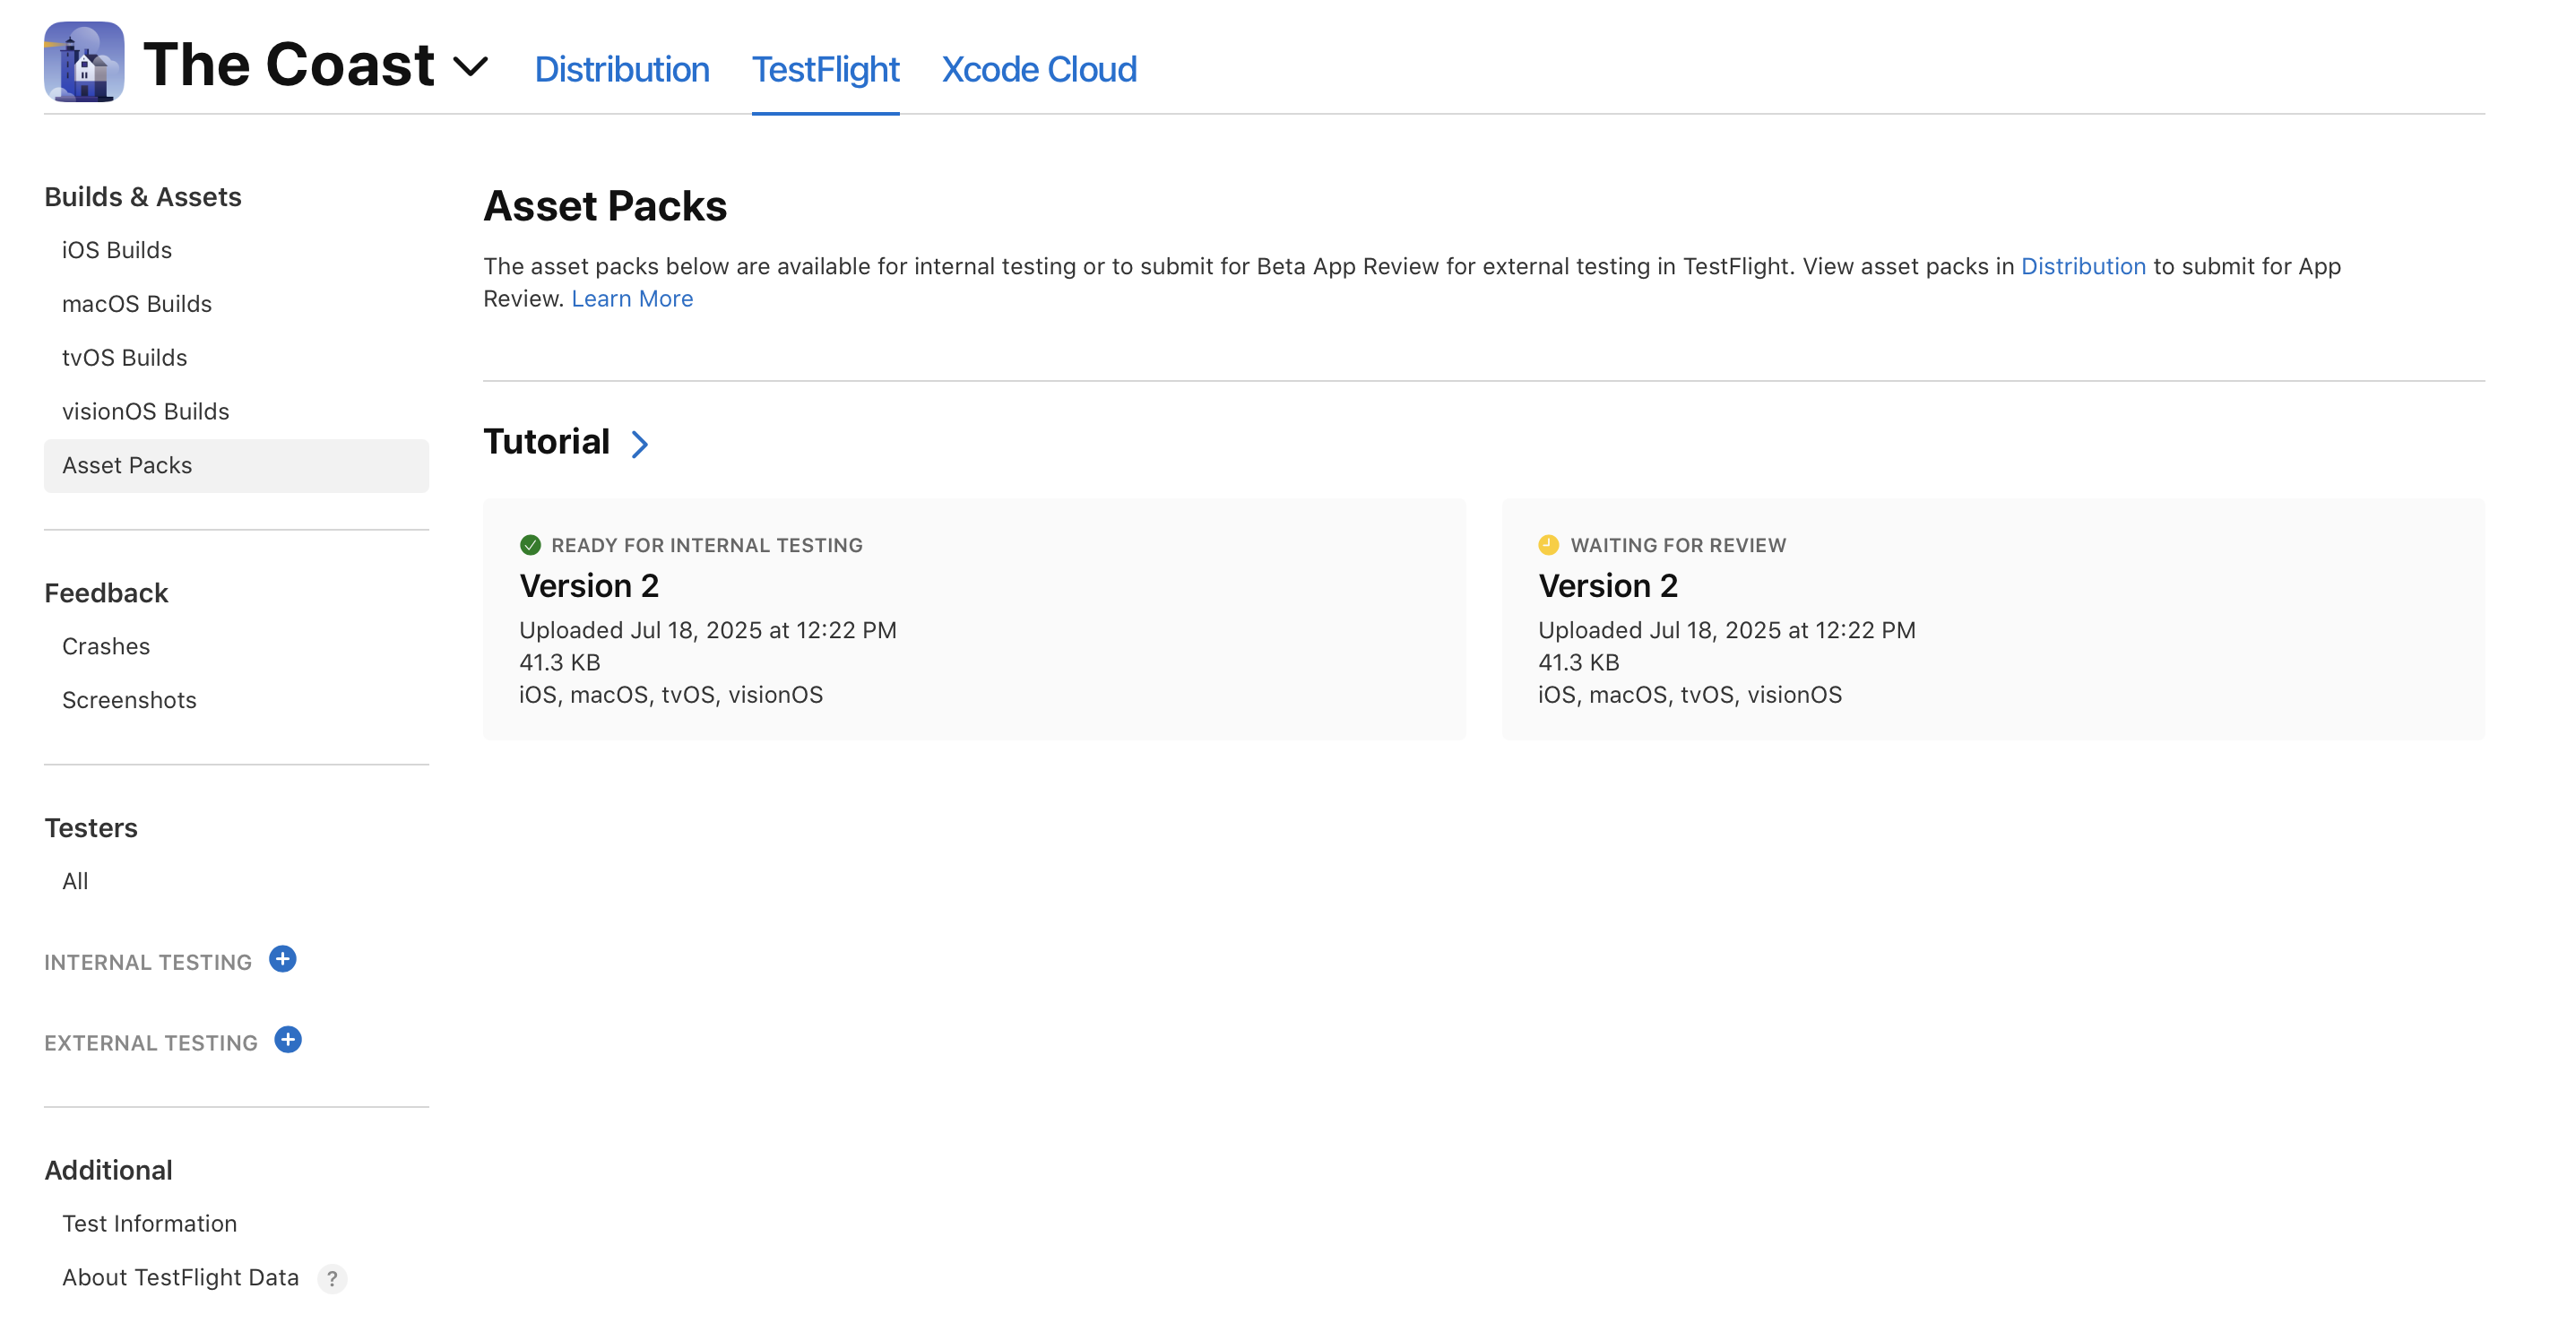View Screenshots feedback
This screenshot has width=2576, height=1332.
[129, 700]
